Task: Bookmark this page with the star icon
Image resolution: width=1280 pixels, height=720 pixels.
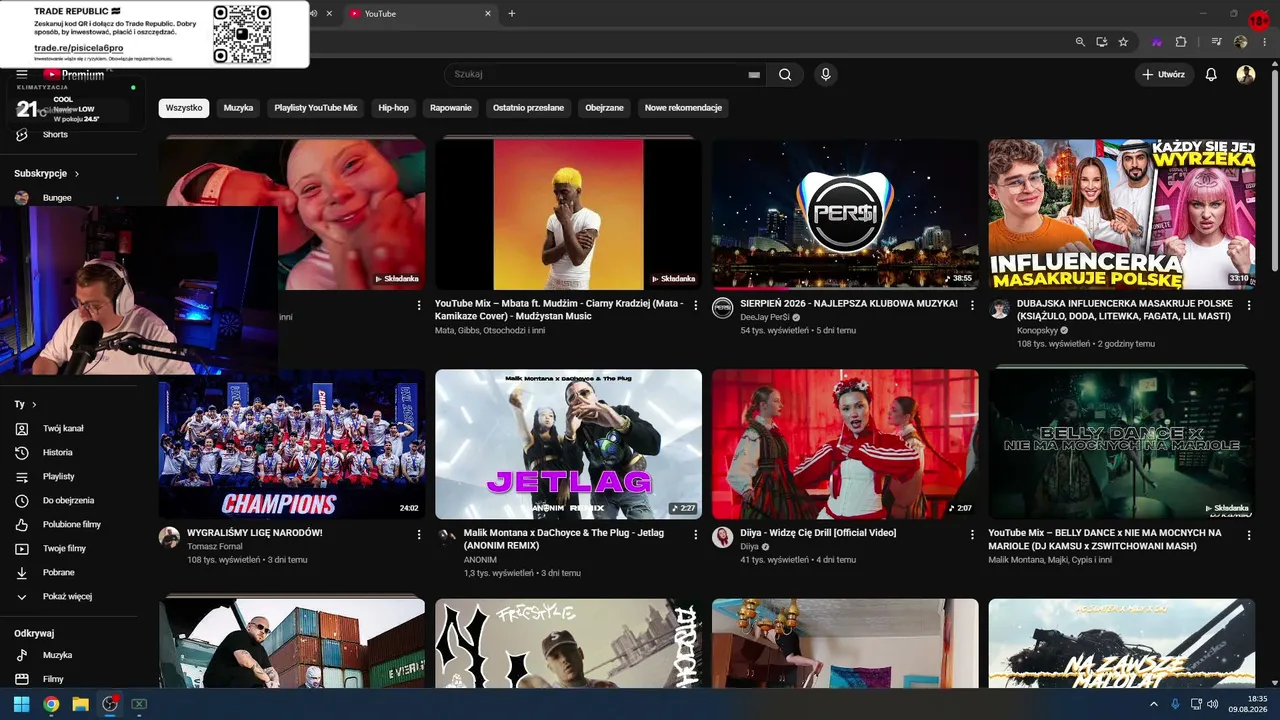Action: (x=1123, y=42)
